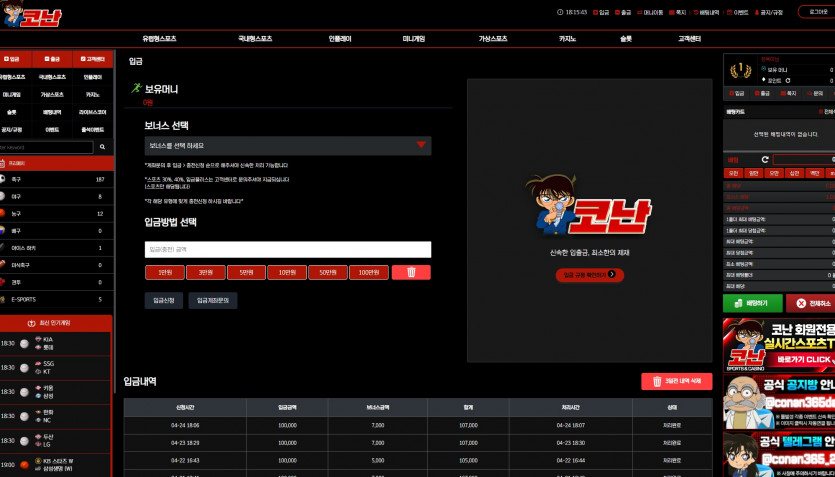Click the red trash icon to clear deposit amount
Viewport: 835px width, 477px height.
point(411,273)
